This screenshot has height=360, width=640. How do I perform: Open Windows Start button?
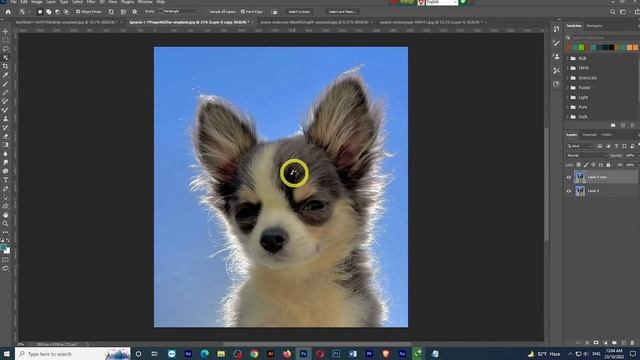pos(7,354)
